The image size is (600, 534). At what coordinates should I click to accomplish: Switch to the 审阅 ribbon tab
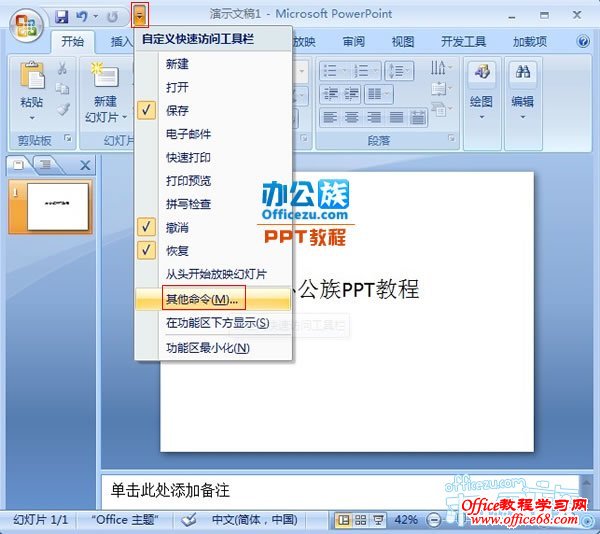pos(353,41)
